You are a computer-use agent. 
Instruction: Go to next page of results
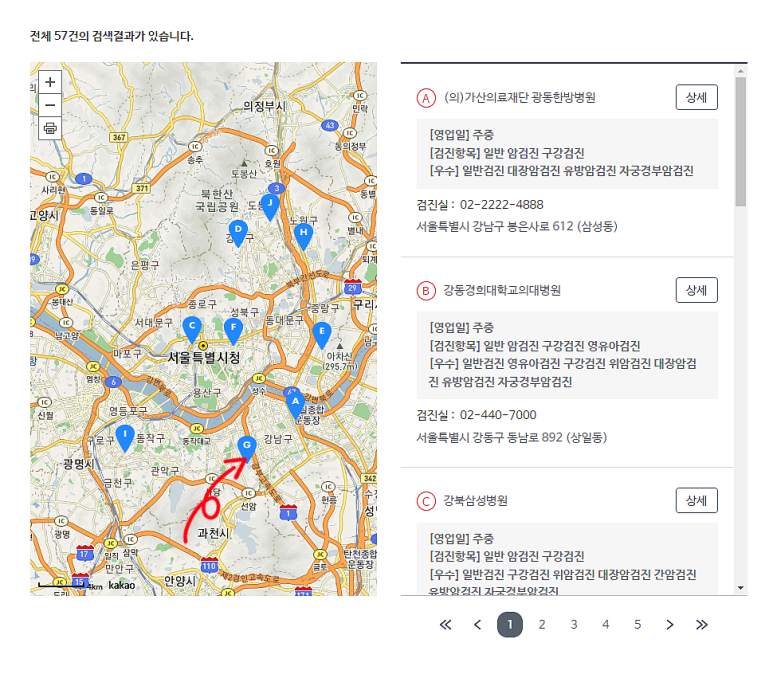669,624
